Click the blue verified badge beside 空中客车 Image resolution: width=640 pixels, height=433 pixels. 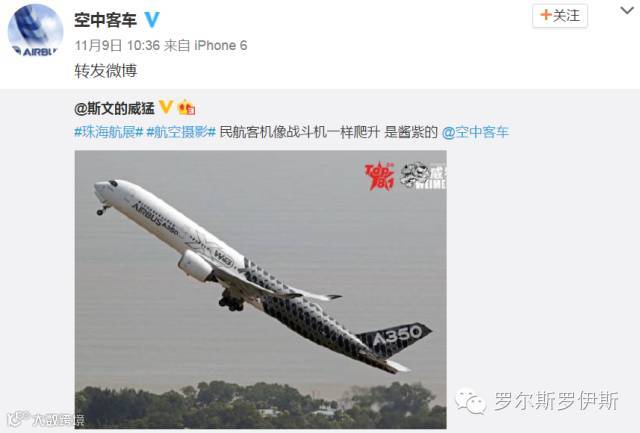coord(152,20)
